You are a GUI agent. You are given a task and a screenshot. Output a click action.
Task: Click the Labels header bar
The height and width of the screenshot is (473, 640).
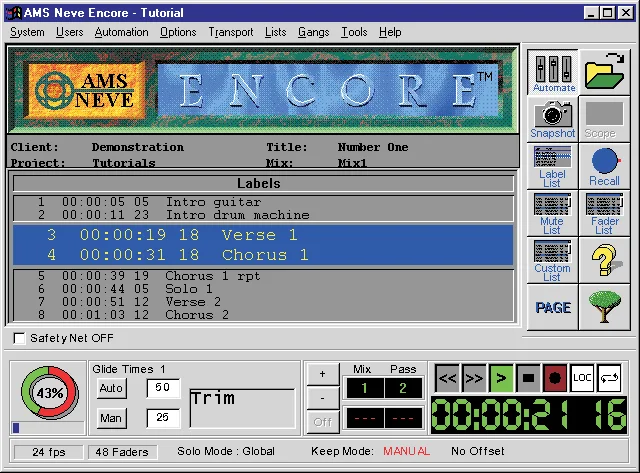click(x=263, y=184)
